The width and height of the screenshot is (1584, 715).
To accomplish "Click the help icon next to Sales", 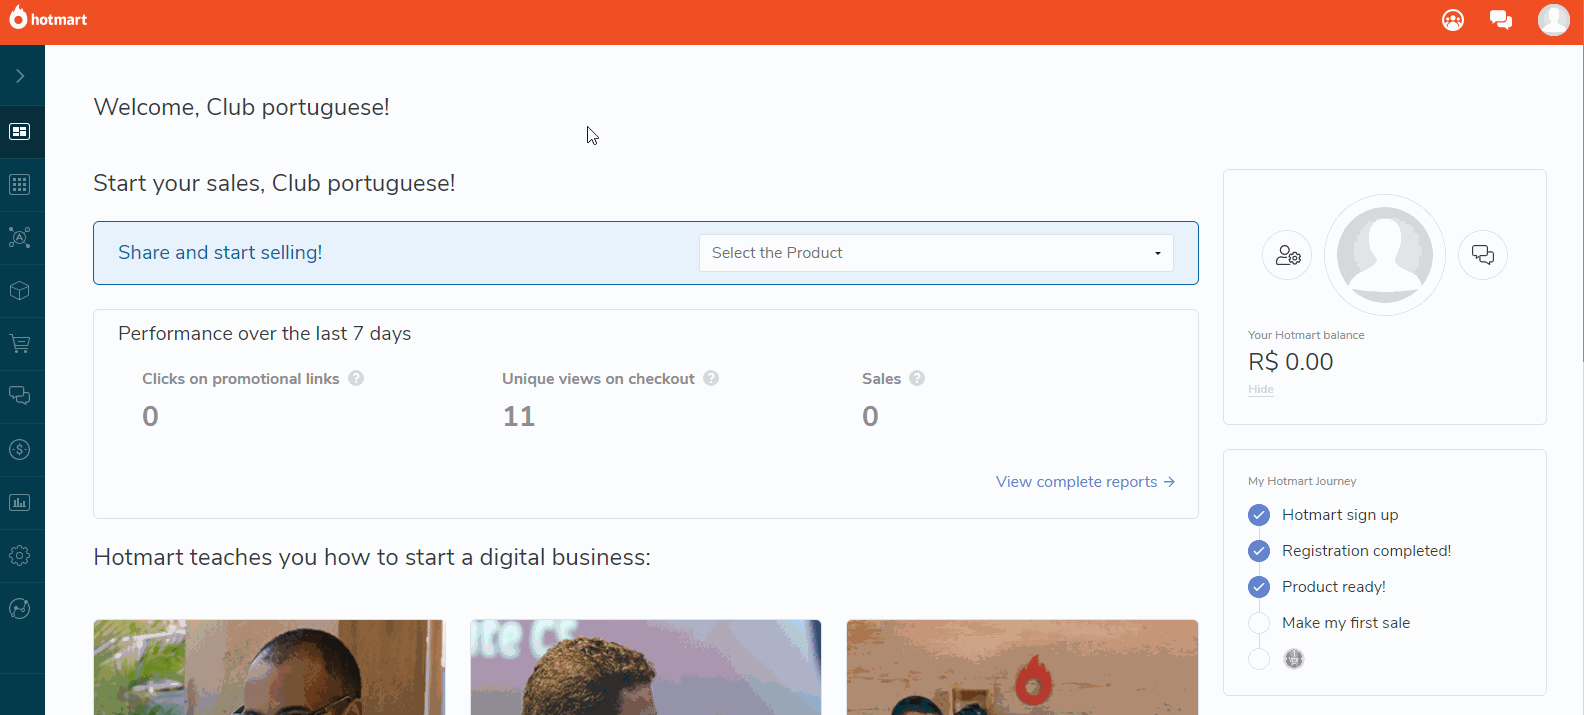I will click(917, 378).
